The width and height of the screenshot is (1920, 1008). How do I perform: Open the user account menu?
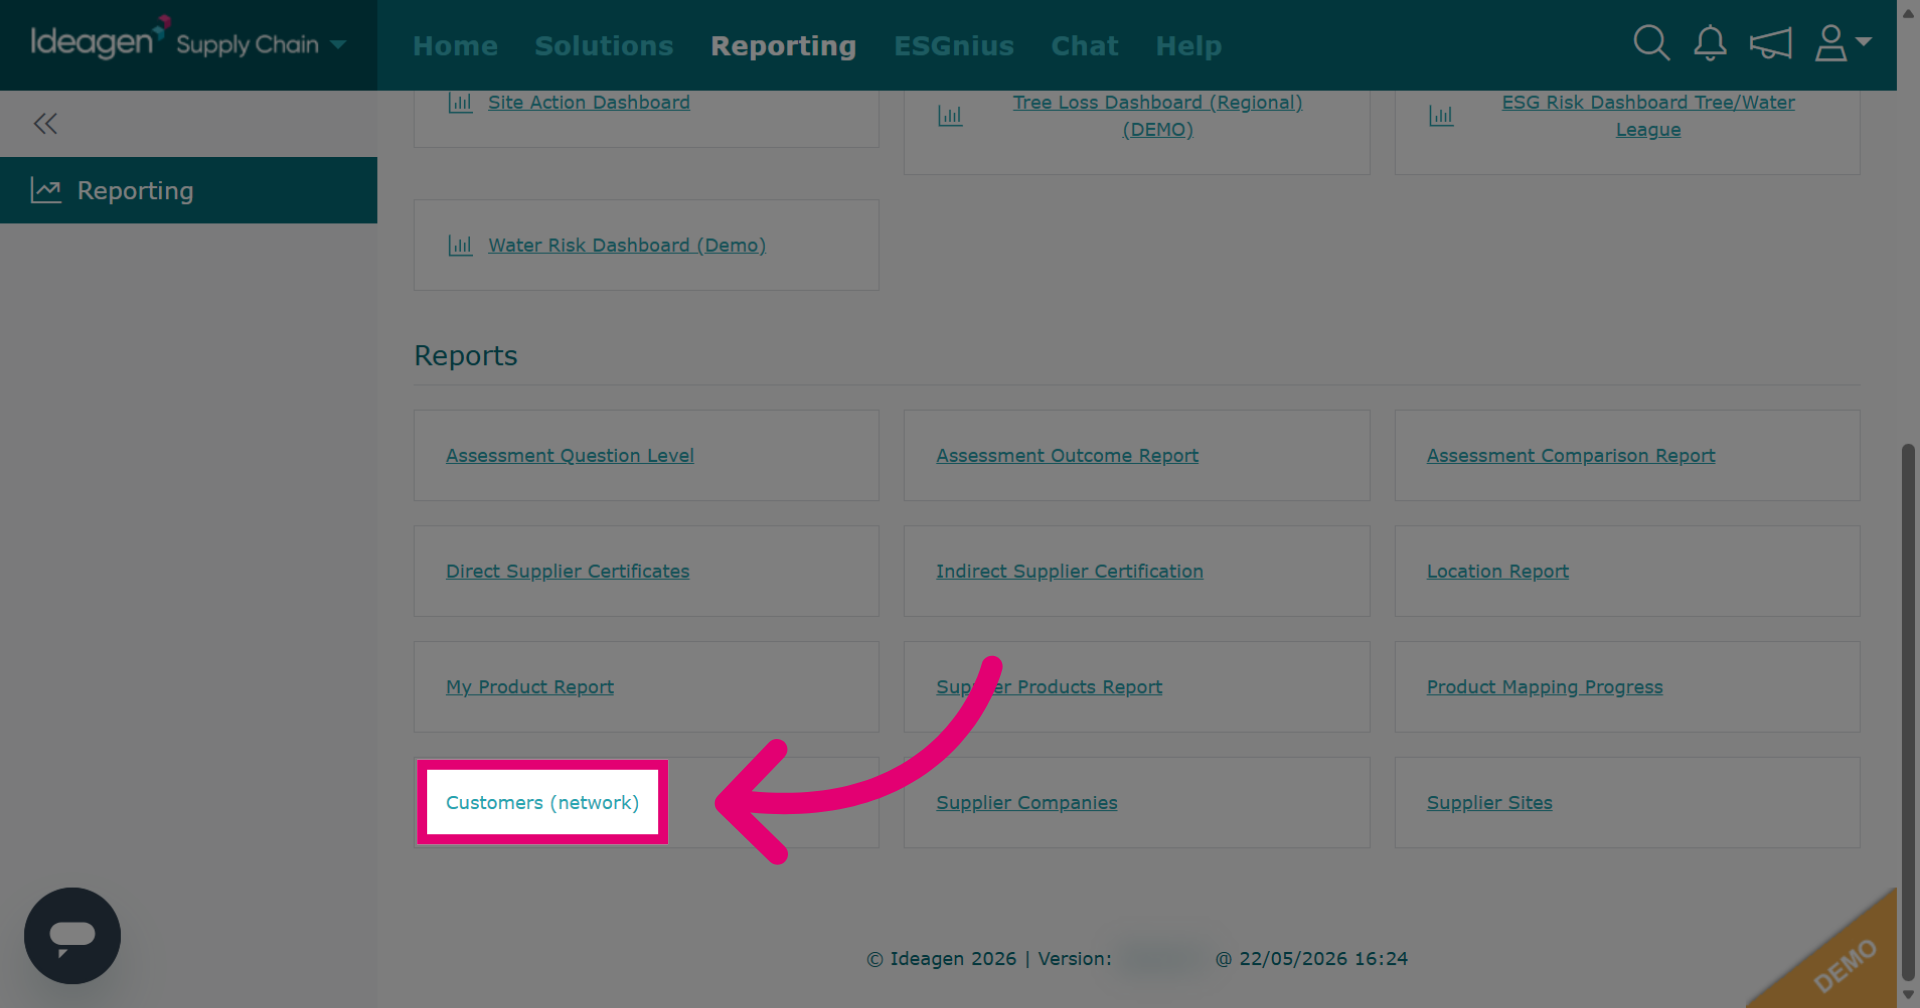1842,43
